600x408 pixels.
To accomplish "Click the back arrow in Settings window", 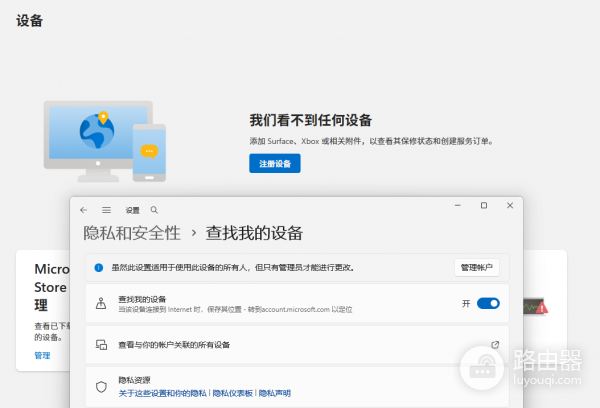I will tap(83, 210).
